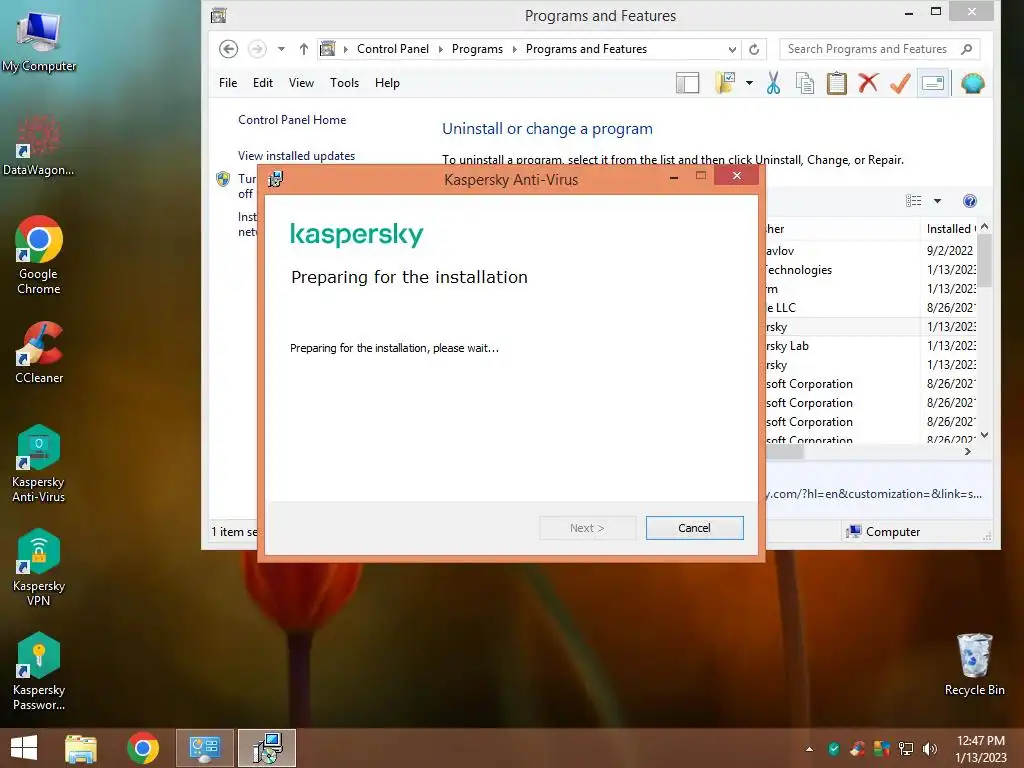Open the Recycle Bin

pyautogui.click(x=974, y=665)
